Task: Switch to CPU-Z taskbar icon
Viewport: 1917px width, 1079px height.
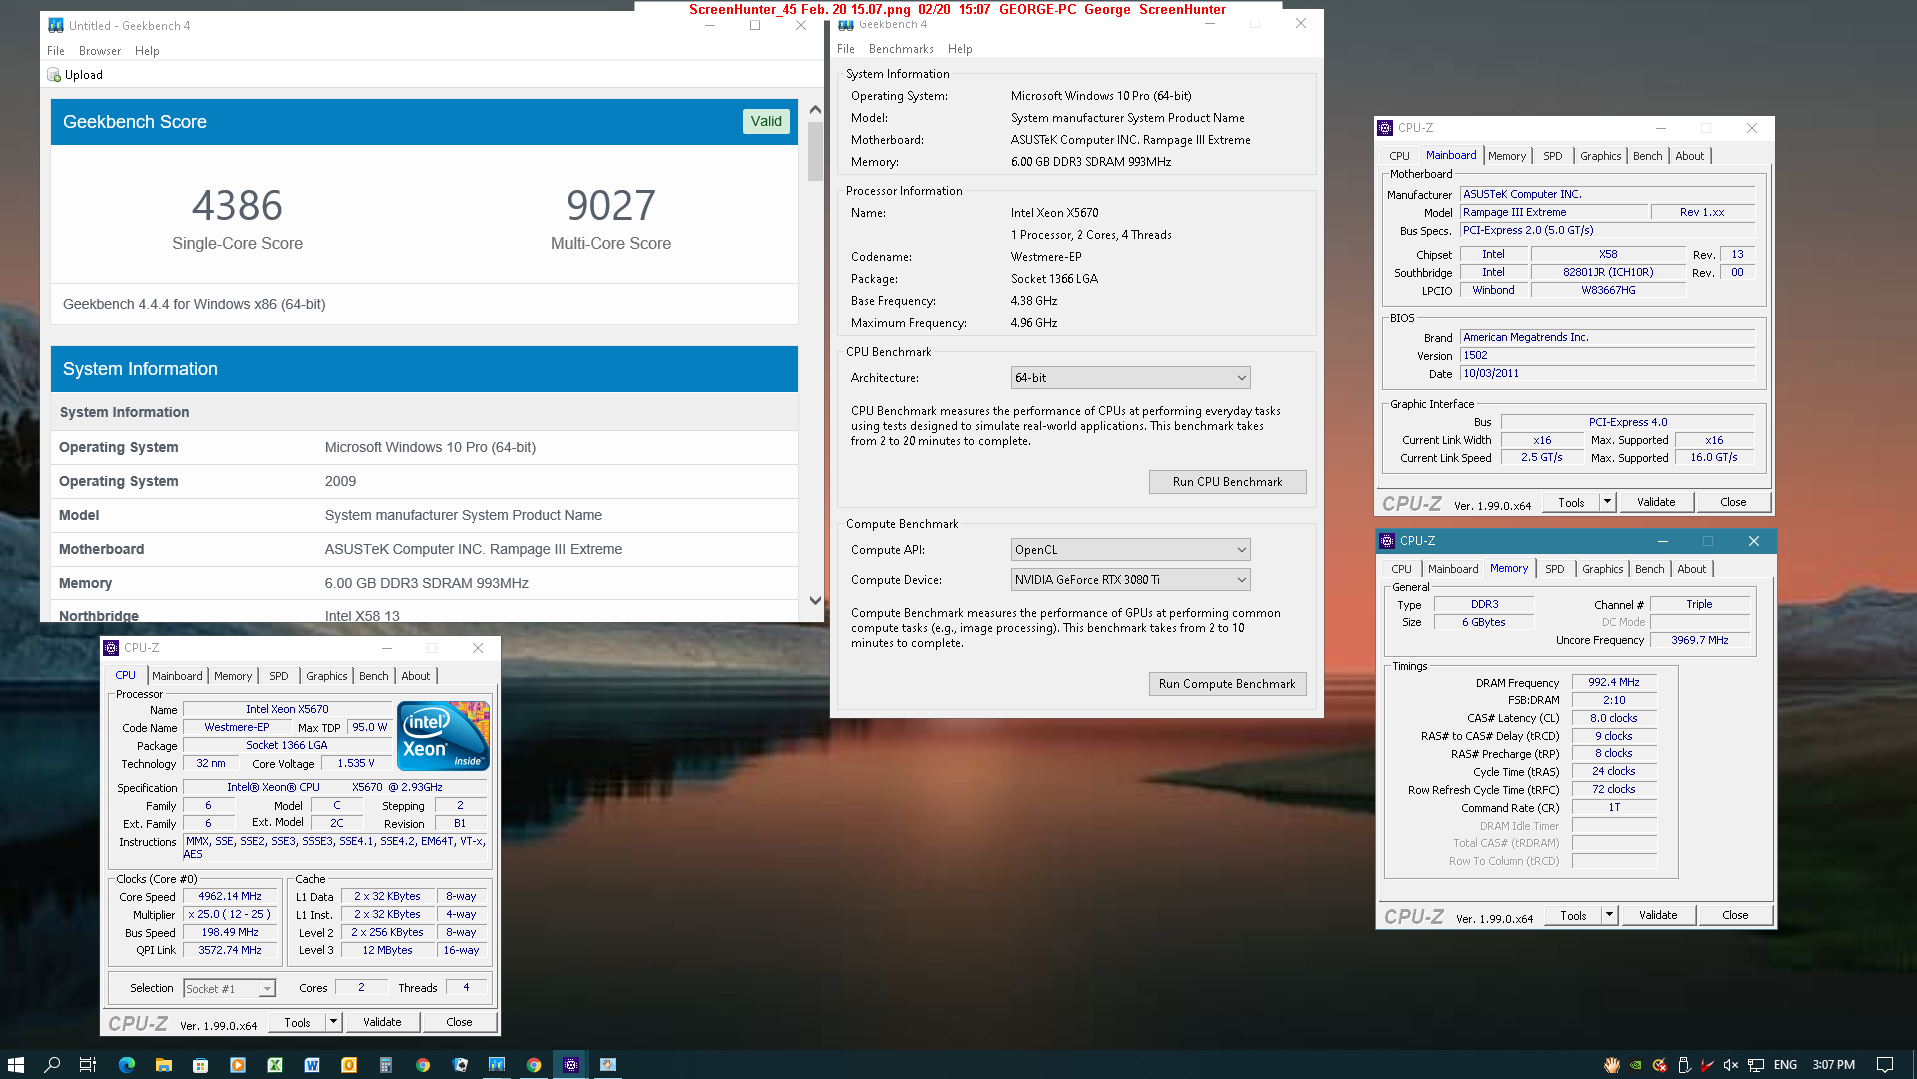Action: (x=571, y=1064)
